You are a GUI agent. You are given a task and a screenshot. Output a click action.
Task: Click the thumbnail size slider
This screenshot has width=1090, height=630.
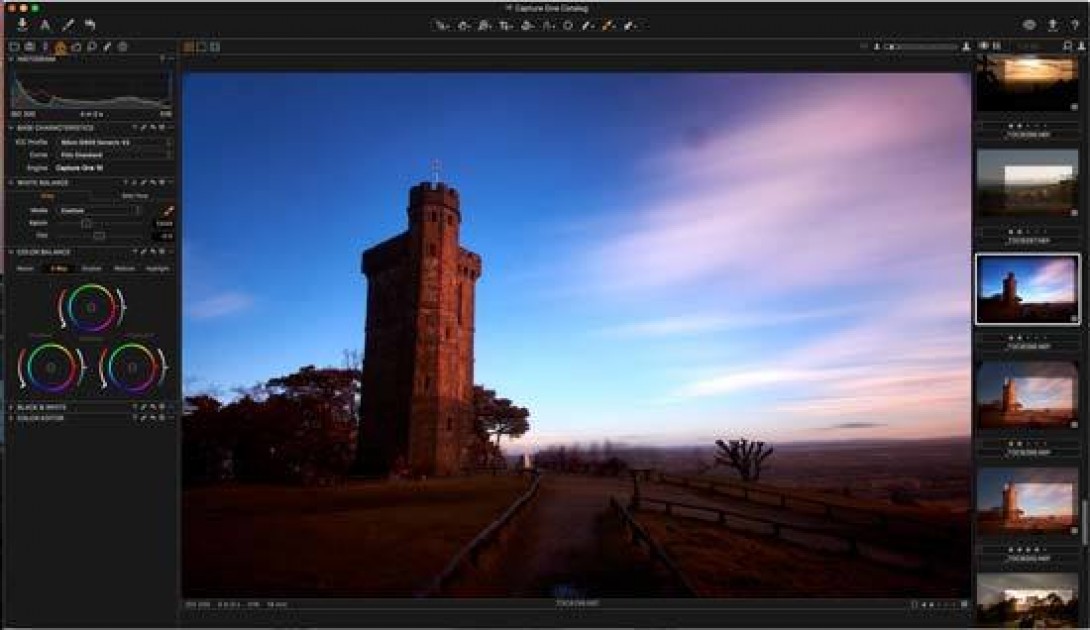921,47
